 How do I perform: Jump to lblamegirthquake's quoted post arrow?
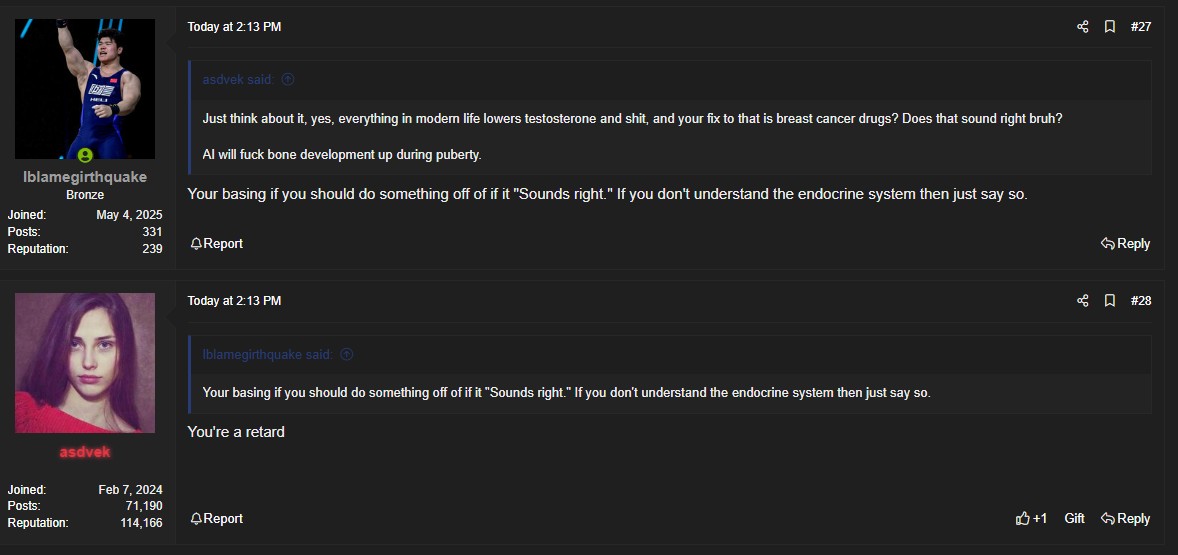(347, 354)
